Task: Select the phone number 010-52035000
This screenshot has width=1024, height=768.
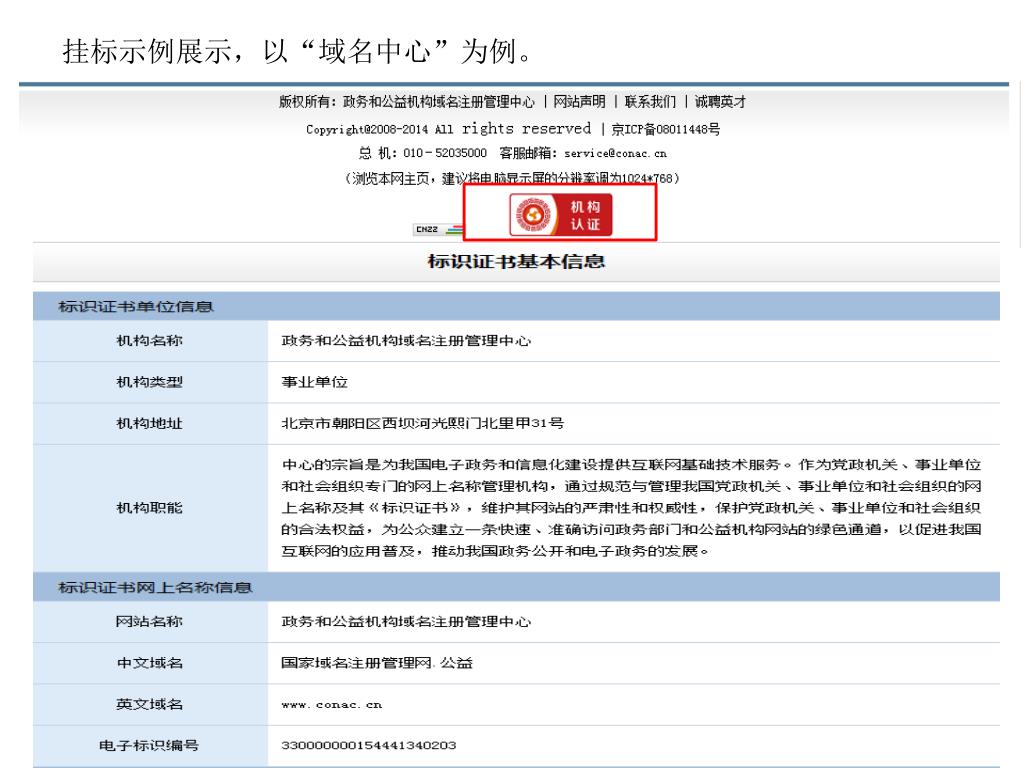Action: (445, 153)
